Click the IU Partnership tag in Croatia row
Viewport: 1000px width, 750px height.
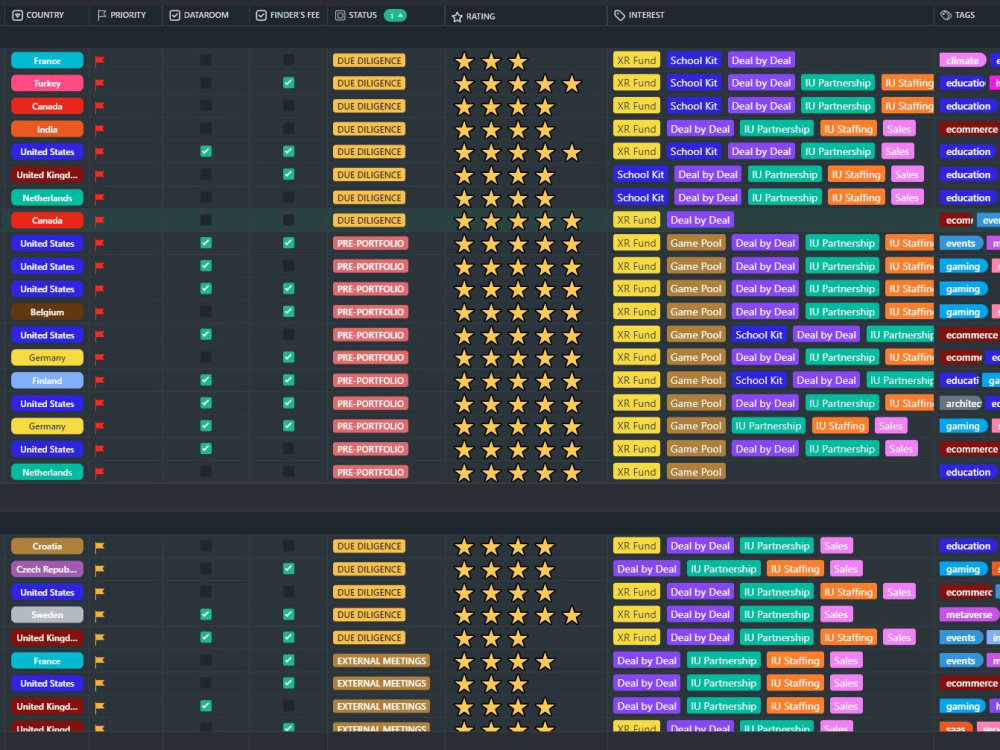[777, 546]
